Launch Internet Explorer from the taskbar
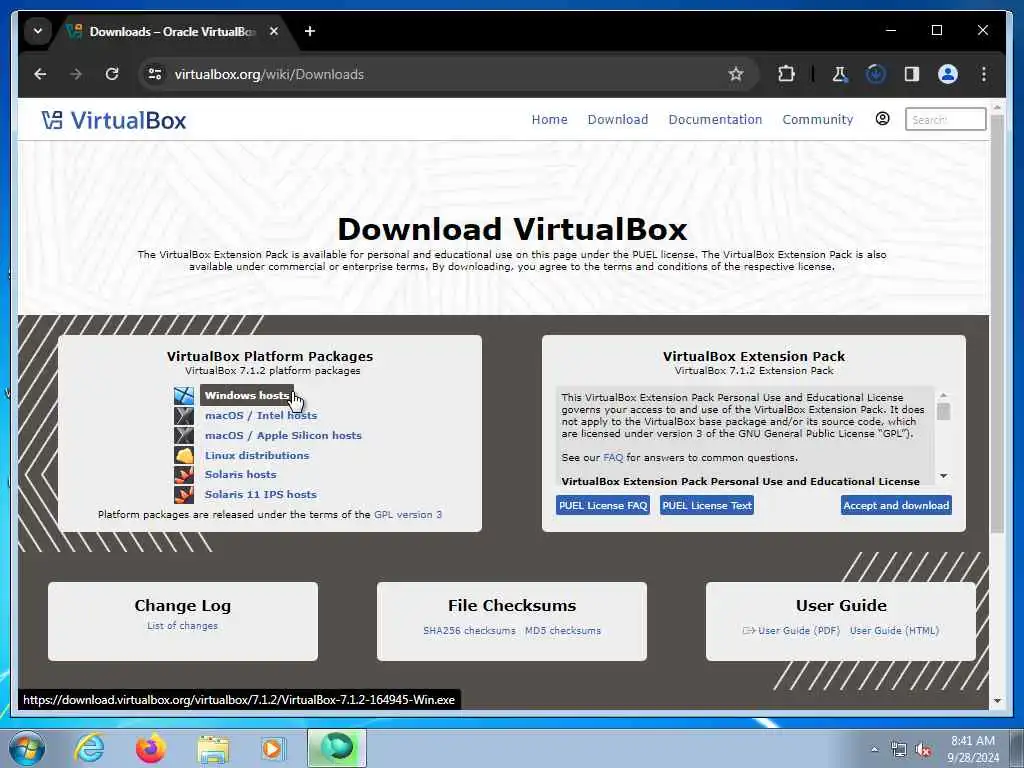Screen dimensions: 1024x768 coord(89,748)
